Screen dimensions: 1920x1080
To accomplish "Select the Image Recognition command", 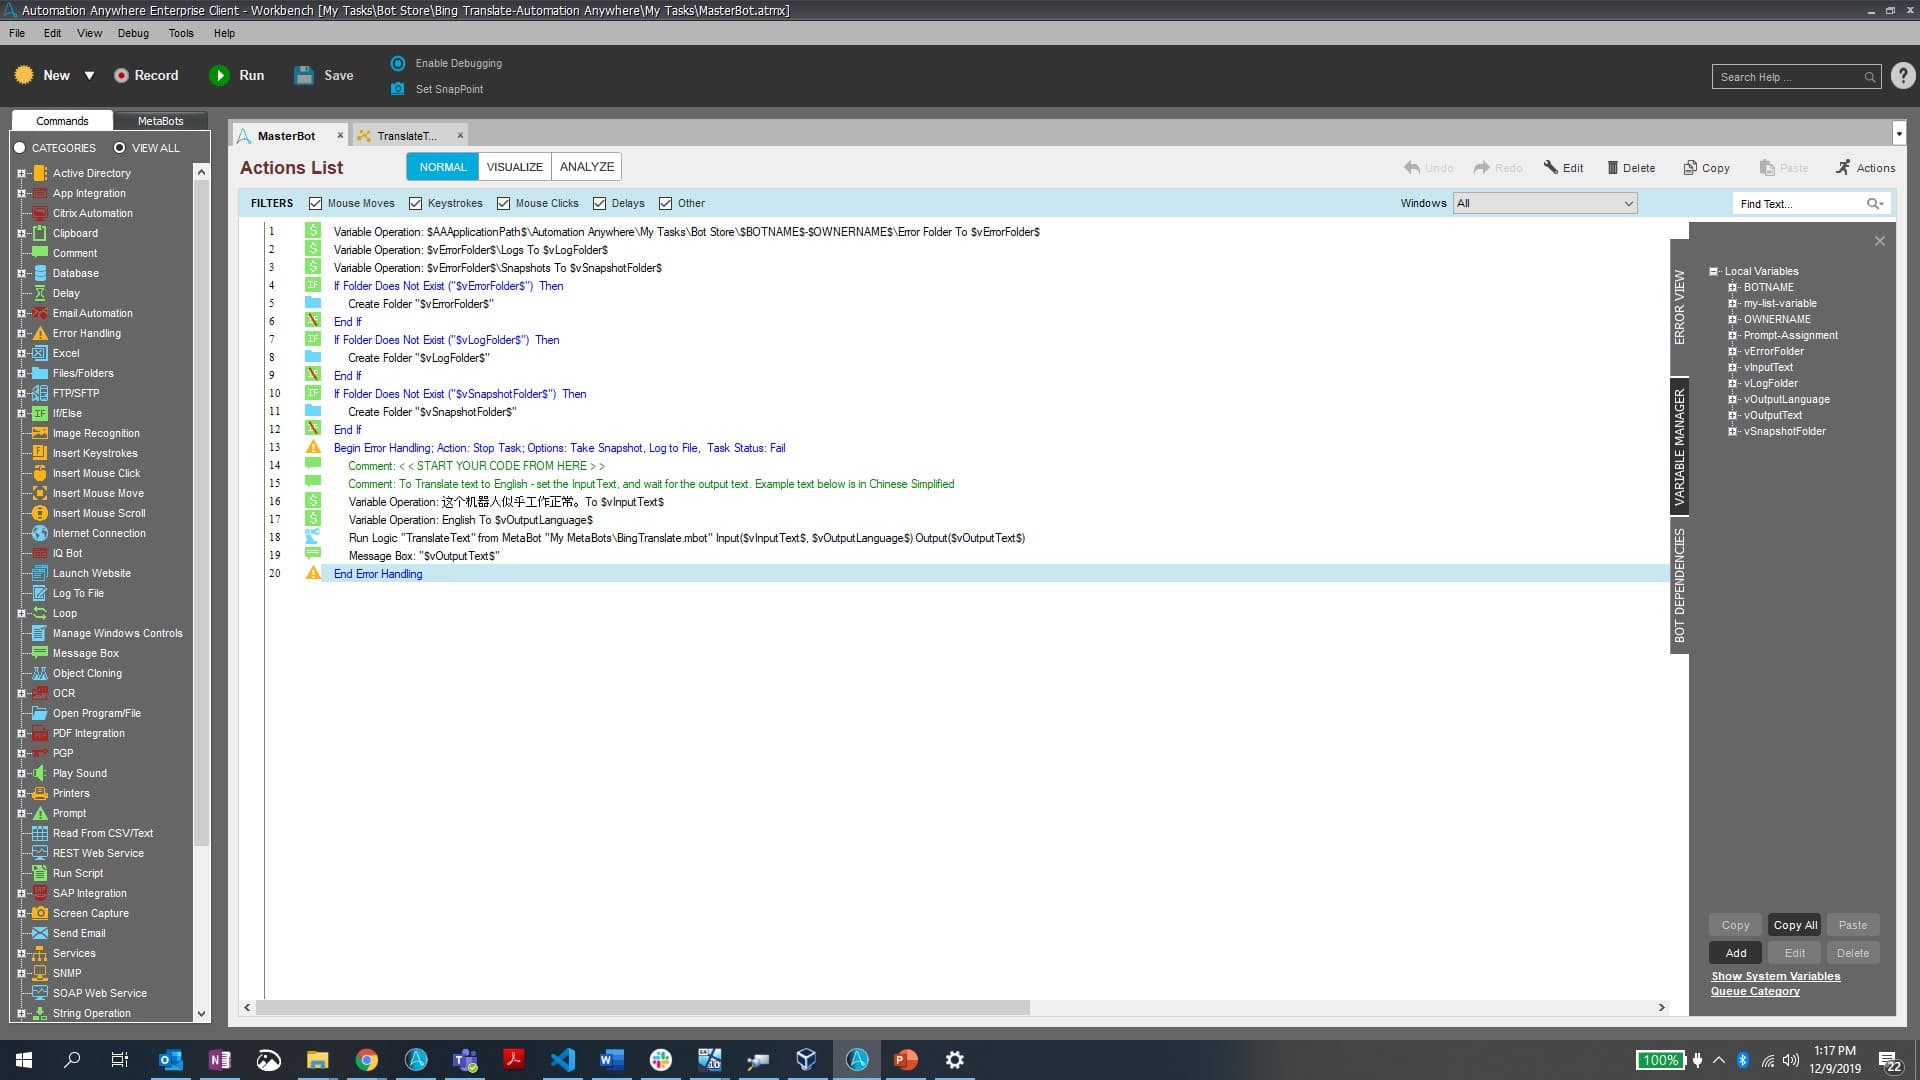I will tap(96, 433).
